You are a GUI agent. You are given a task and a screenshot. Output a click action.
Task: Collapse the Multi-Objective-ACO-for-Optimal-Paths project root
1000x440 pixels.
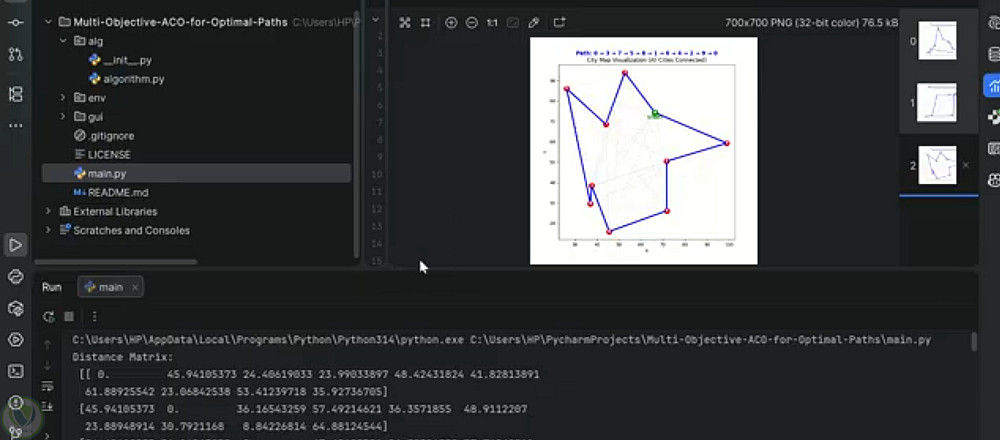[x=48, y=22]
